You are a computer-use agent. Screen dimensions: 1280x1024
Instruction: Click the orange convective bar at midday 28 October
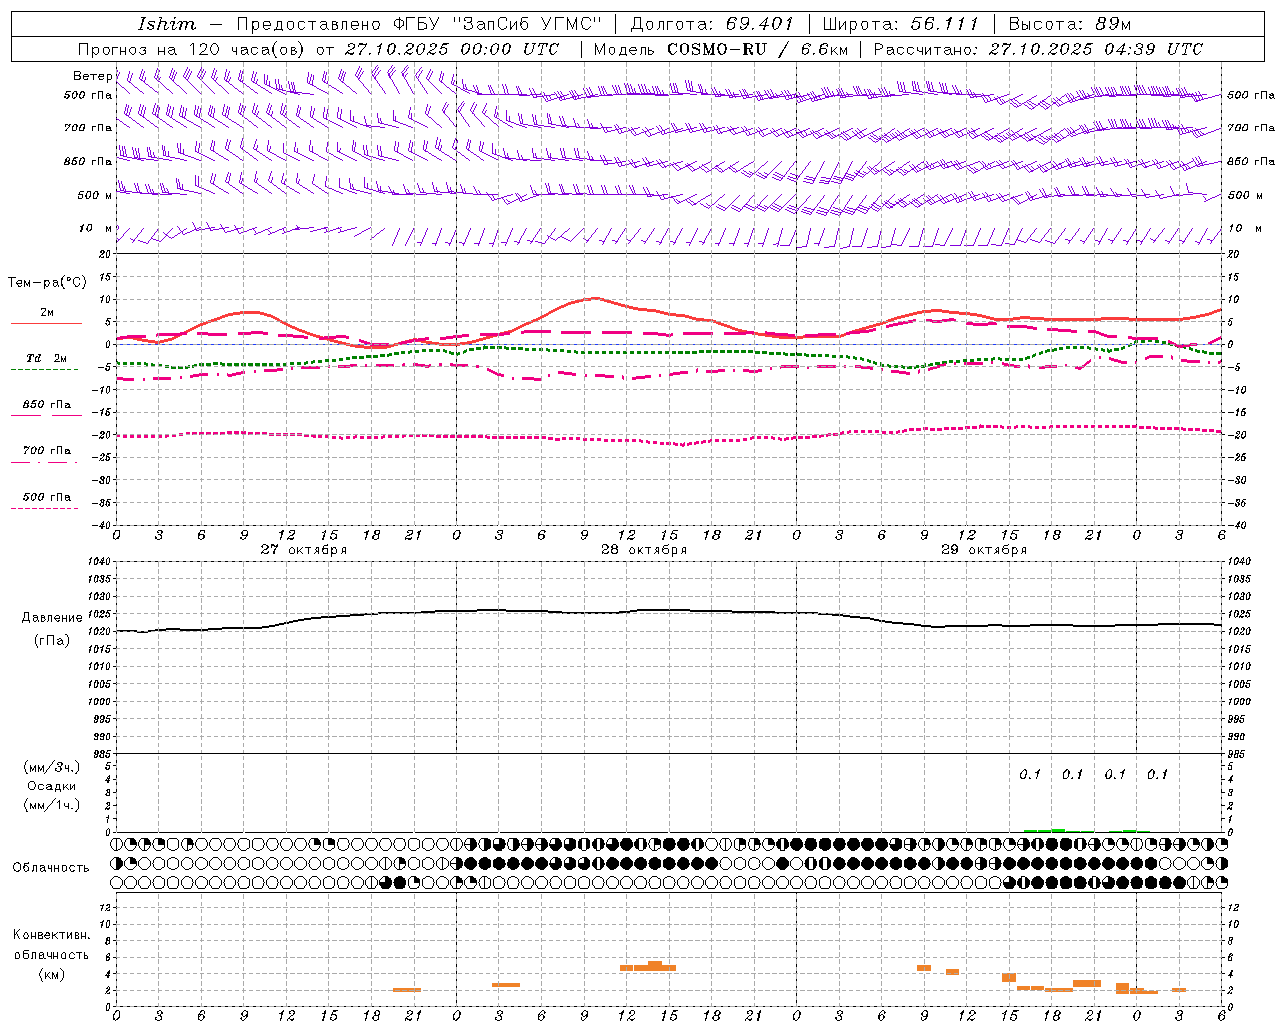648,967
